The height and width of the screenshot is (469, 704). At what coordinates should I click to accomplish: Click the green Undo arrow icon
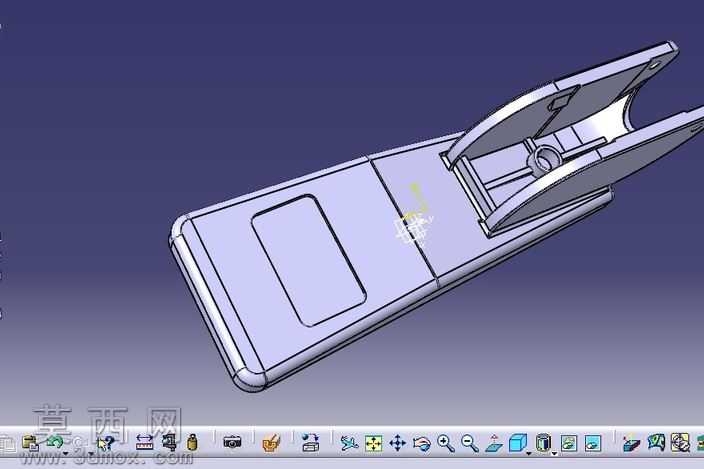(55, 442)
